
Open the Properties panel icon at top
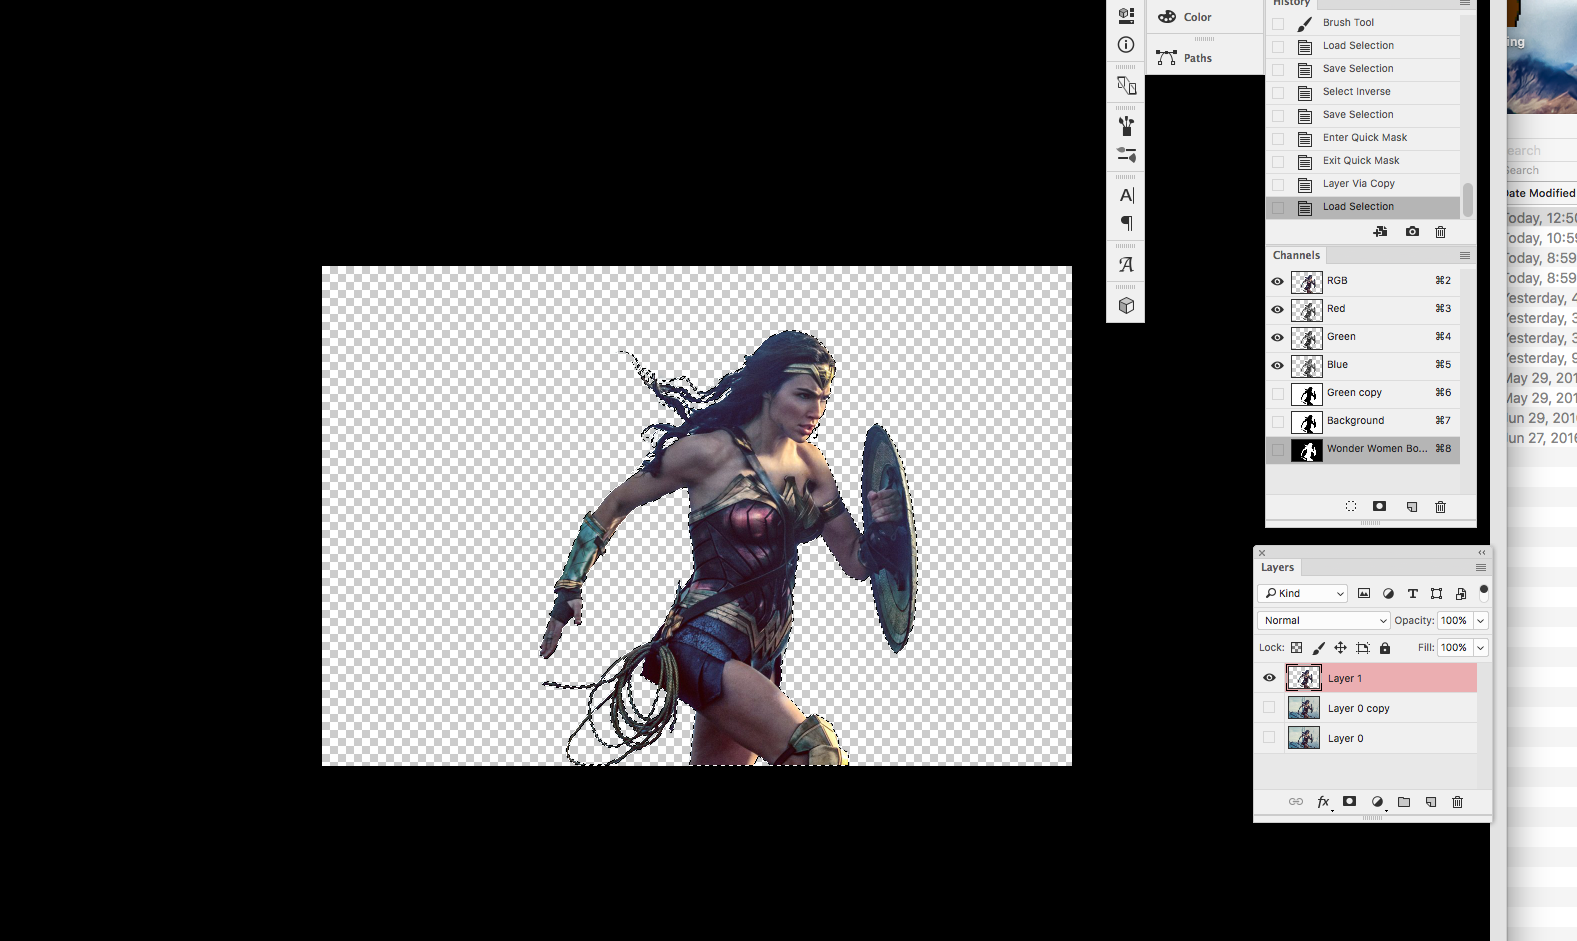(1126, 15)
